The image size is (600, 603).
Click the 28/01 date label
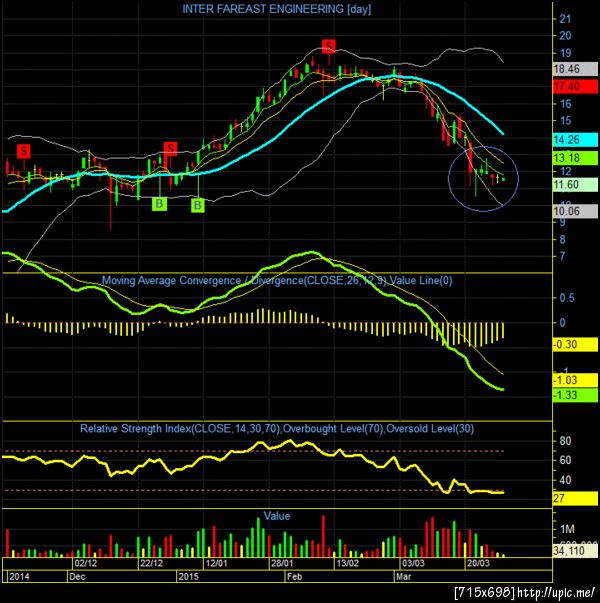(x=282, y=563)
